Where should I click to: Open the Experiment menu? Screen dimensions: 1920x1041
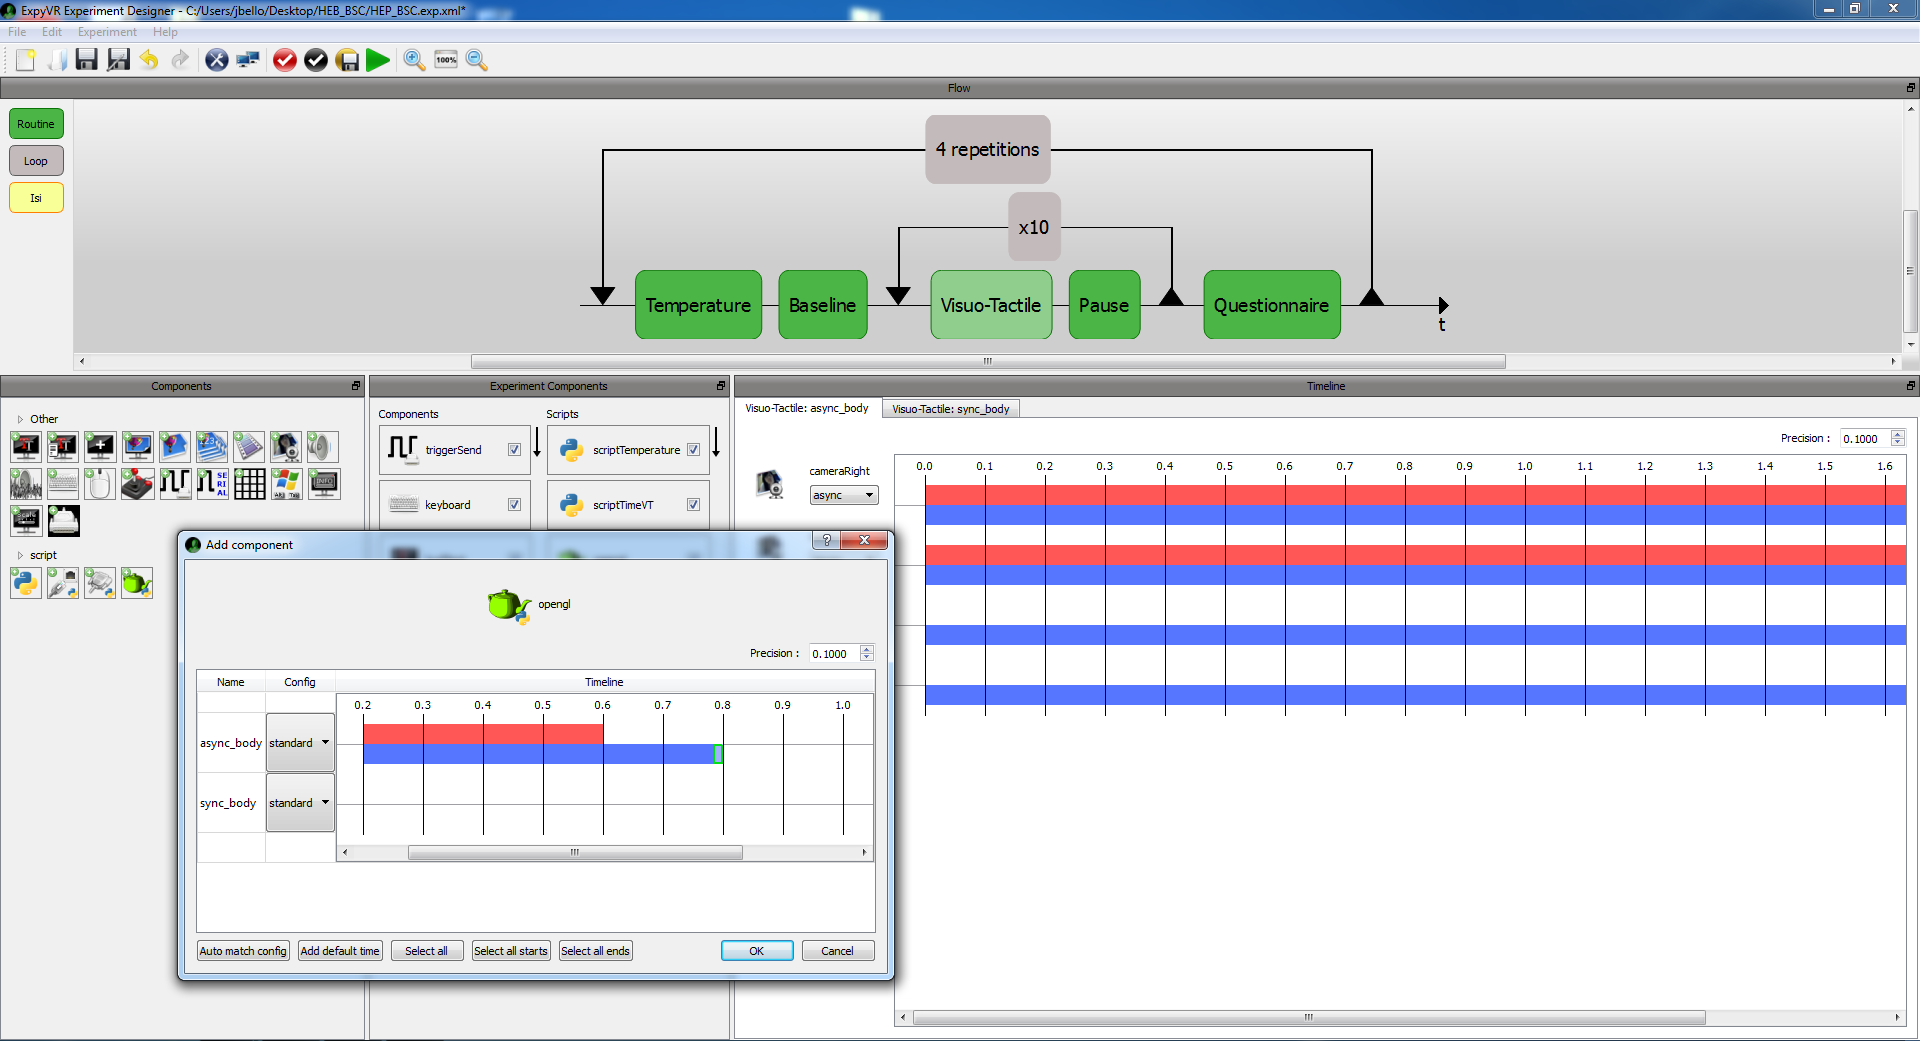[107, 32]
